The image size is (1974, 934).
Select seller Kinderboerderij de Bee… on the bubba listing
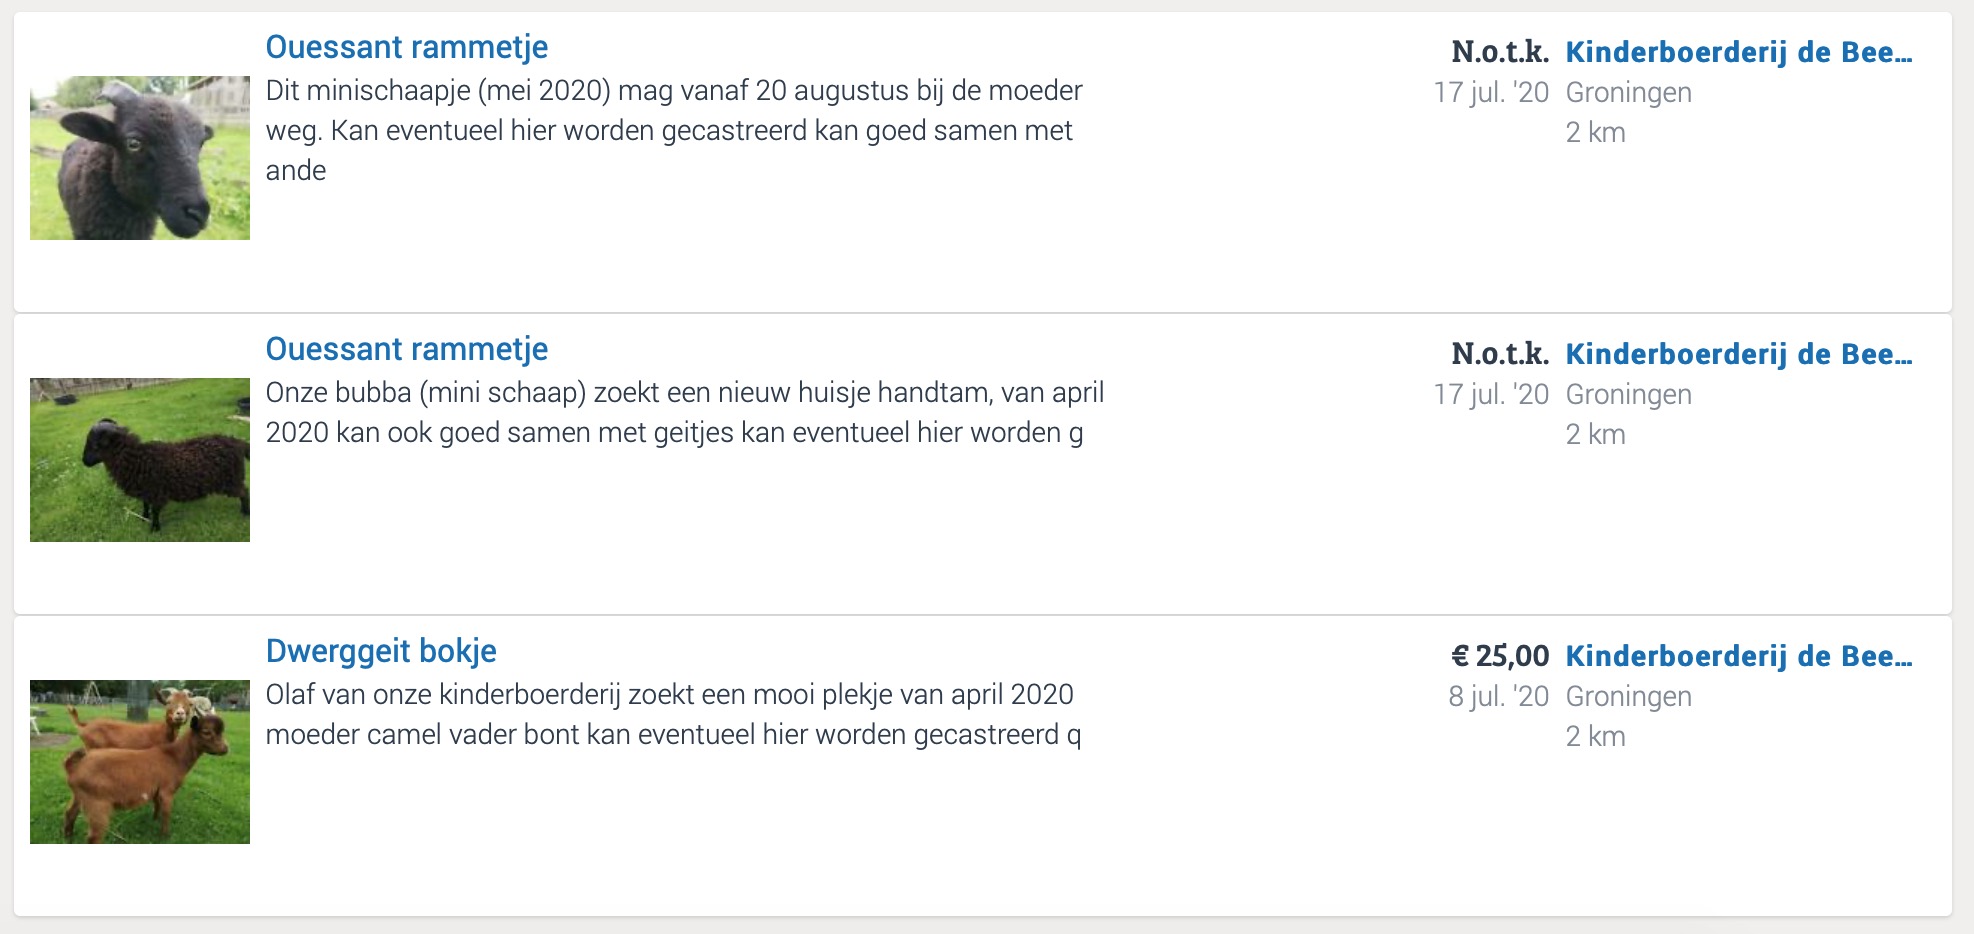pyautogui.click(x=1738, y=354)
